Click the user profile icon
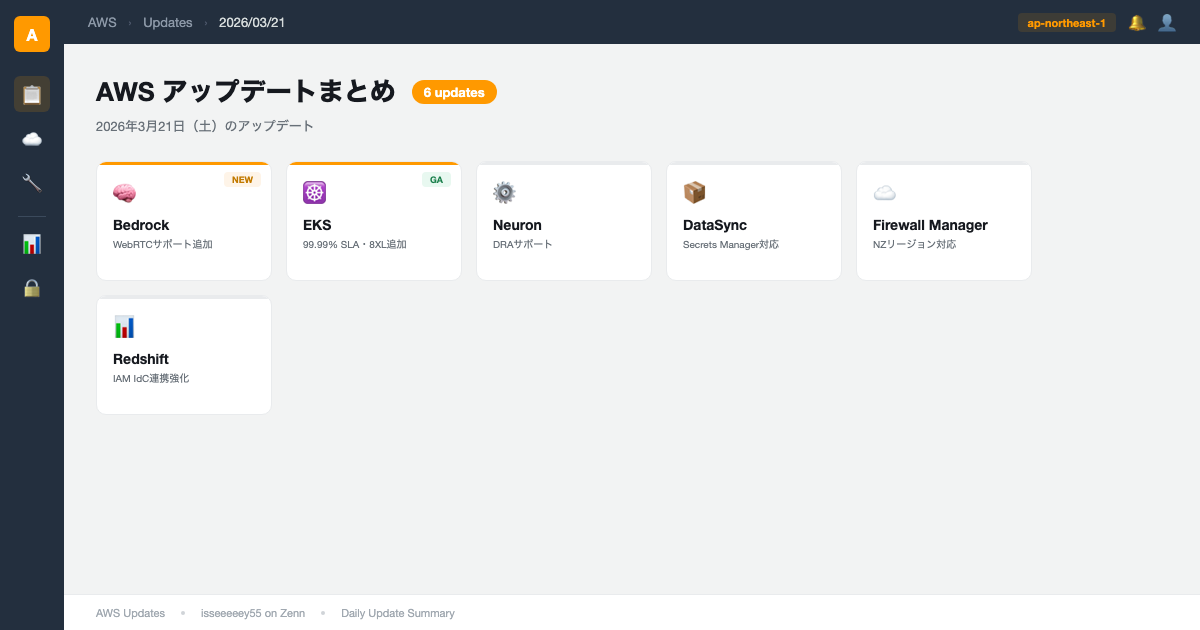The width and height of the screenshot is (1200, 630). [1167, 22]
